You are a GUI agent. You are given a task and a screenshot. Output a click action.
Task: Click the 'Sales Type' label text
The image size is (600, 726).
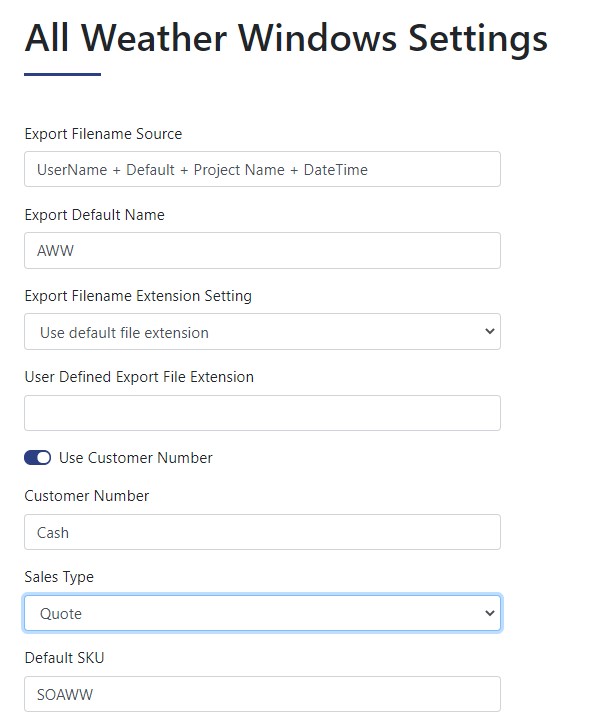pos(59,577)
